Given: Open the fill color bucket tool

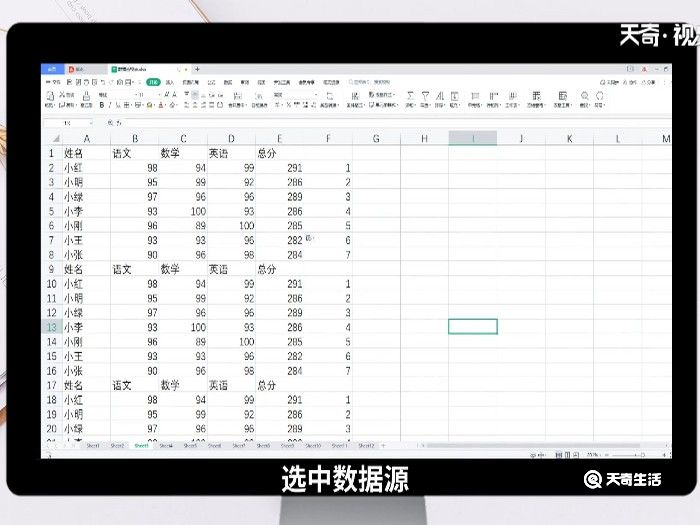Looking at the screenshot, I should [x=150, y=105].
